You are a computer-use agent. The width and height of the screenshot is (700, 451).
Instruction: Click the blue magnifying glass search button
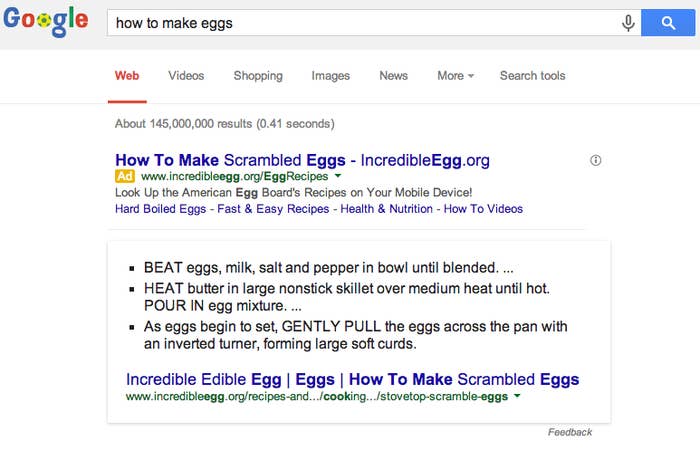point(668,23)
